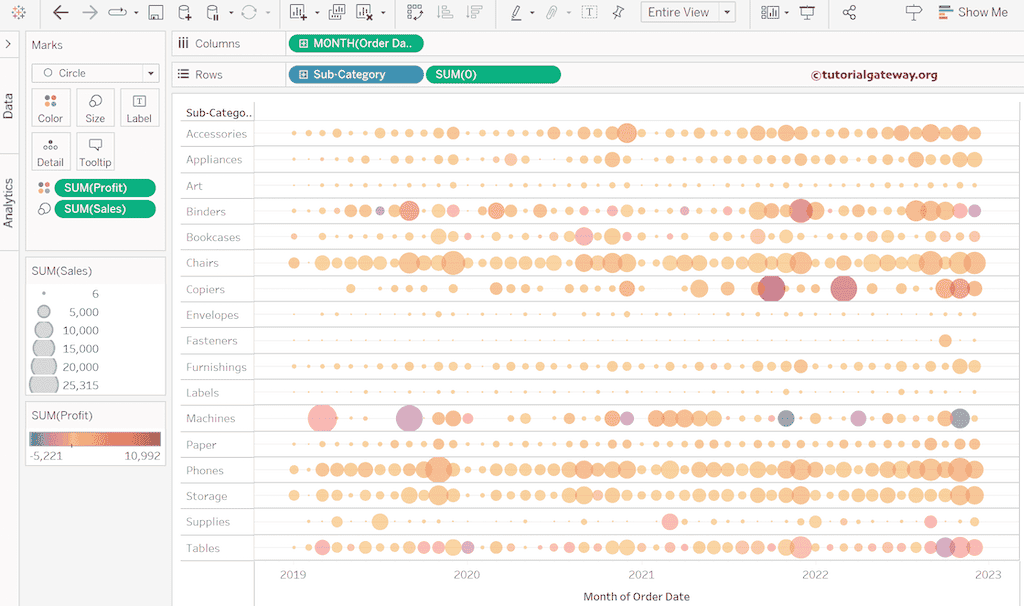Open the Tooltip editor from the Marks card
The height and width of the screenshot is (606, 1024).
tap(95, 152)
